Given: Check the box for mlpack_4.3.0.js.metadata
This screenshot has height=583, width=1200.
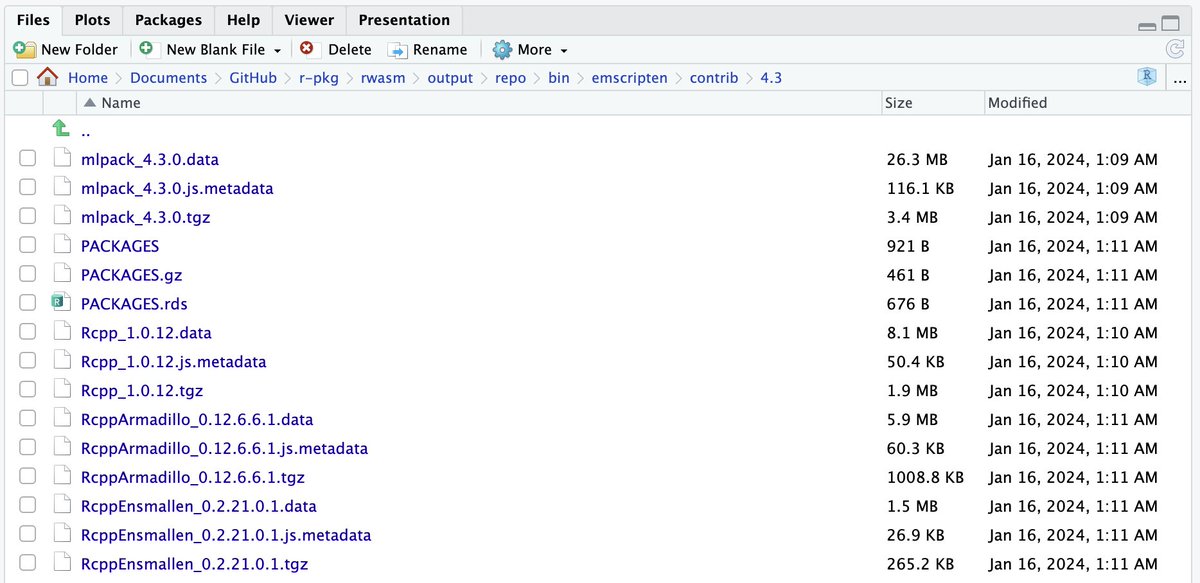Looking at the screenshot, I should [27, 188].
